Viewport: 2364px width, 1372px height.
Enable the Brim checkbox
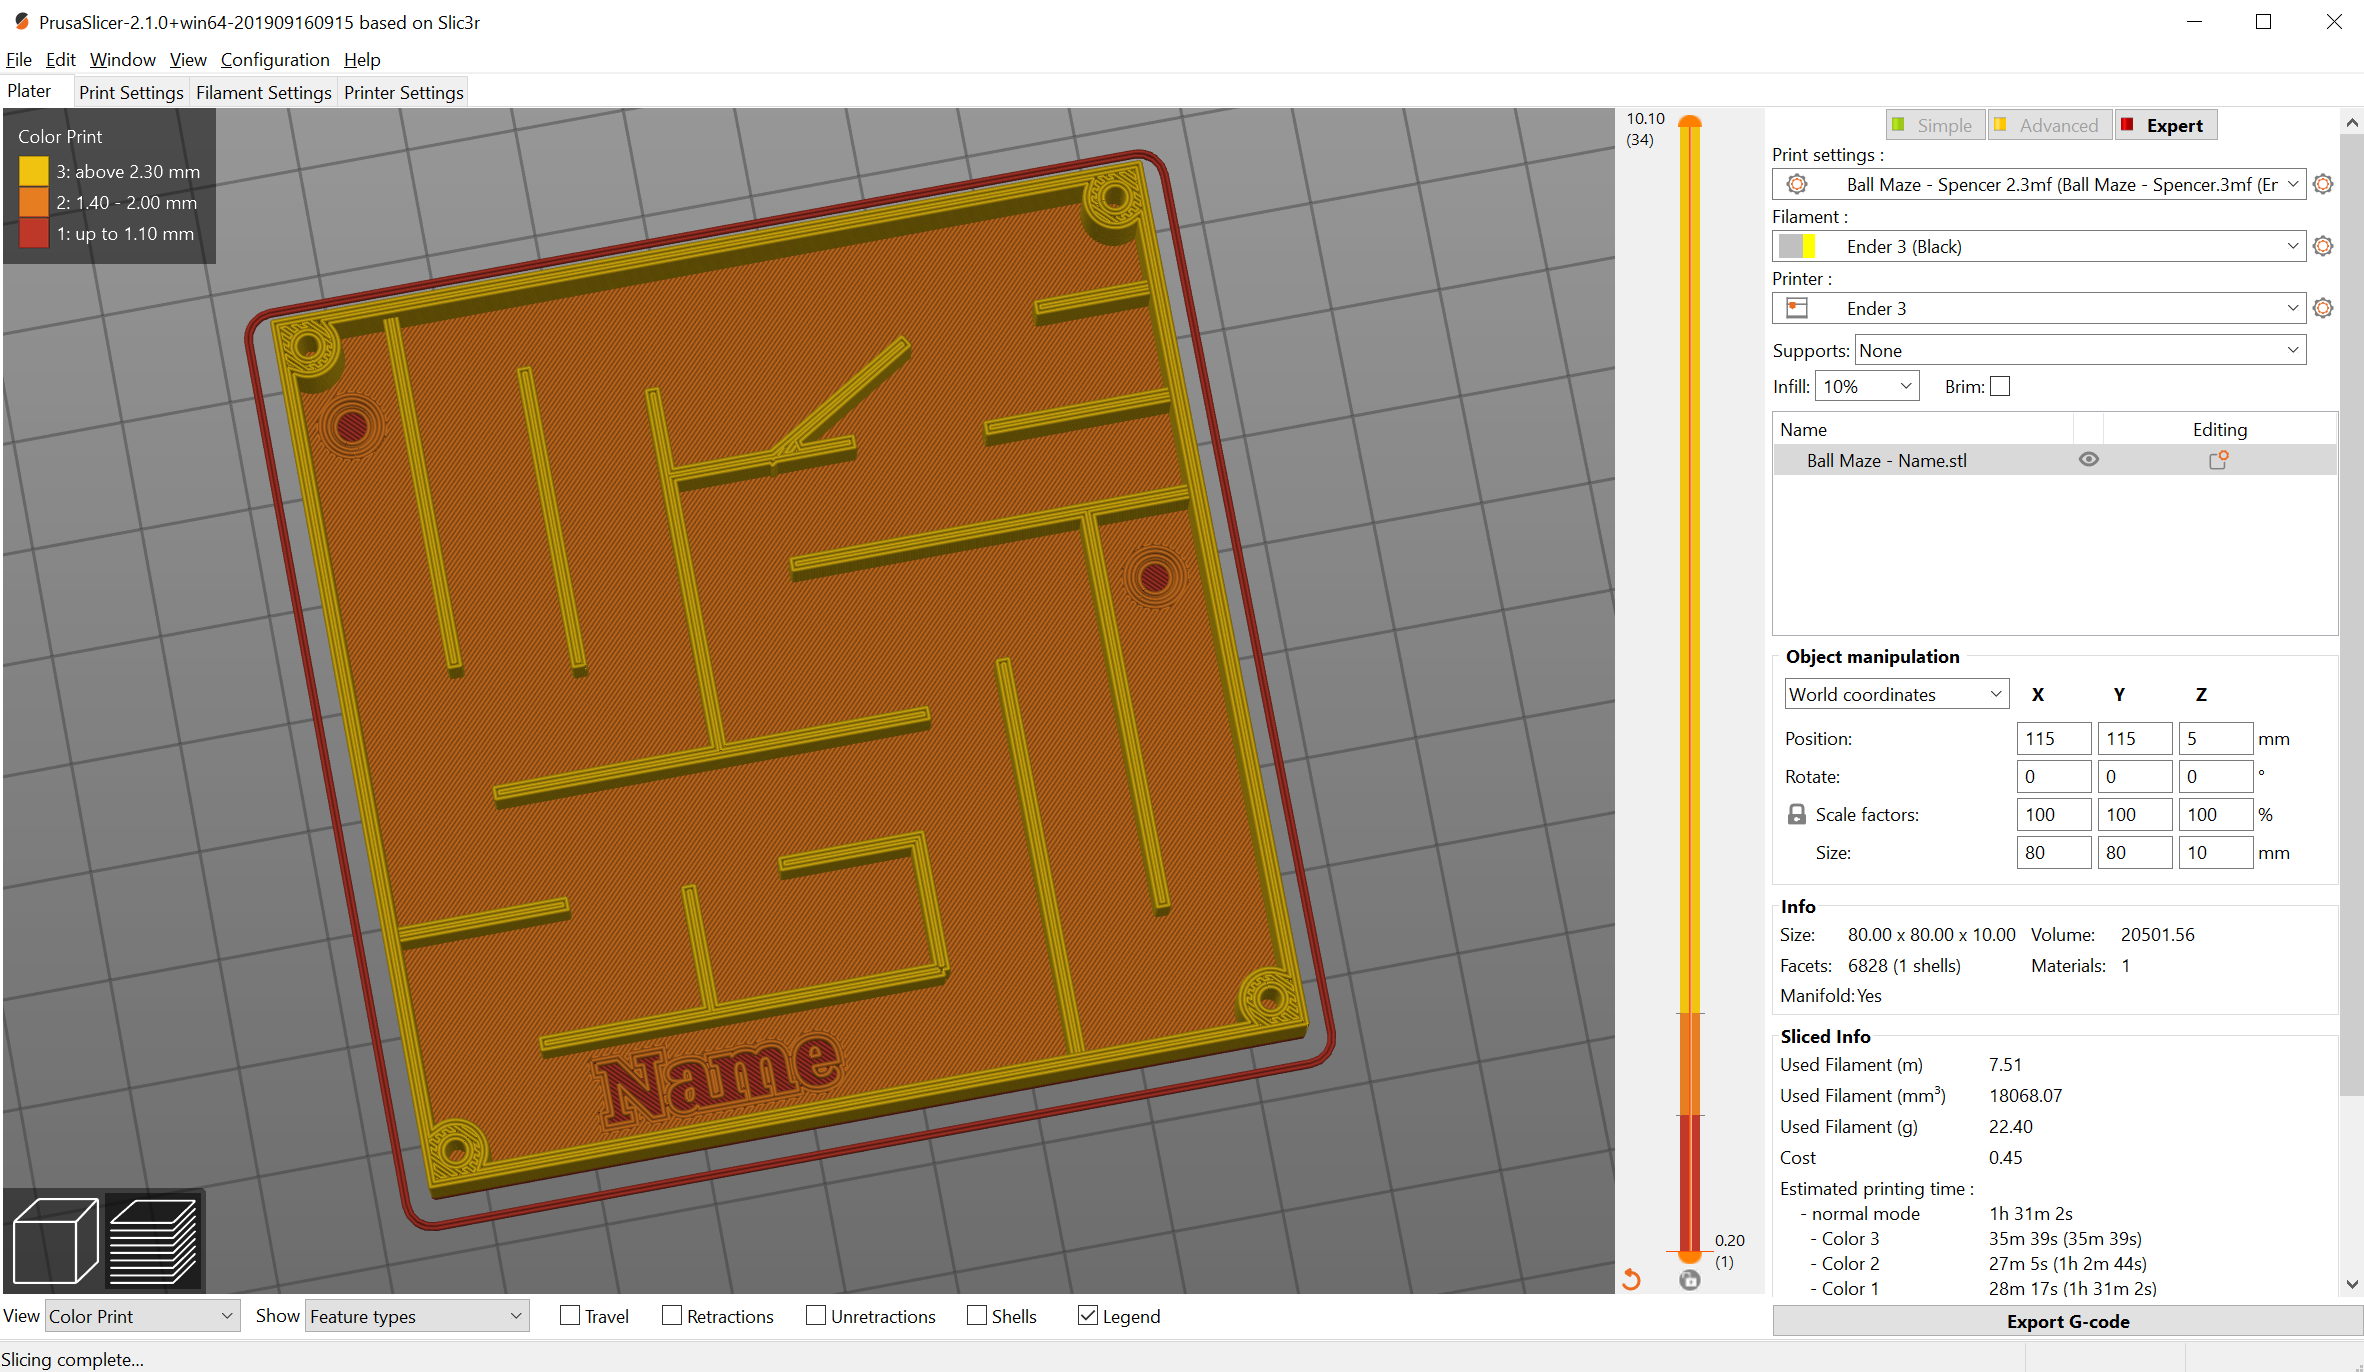(x=2000, y=386)
